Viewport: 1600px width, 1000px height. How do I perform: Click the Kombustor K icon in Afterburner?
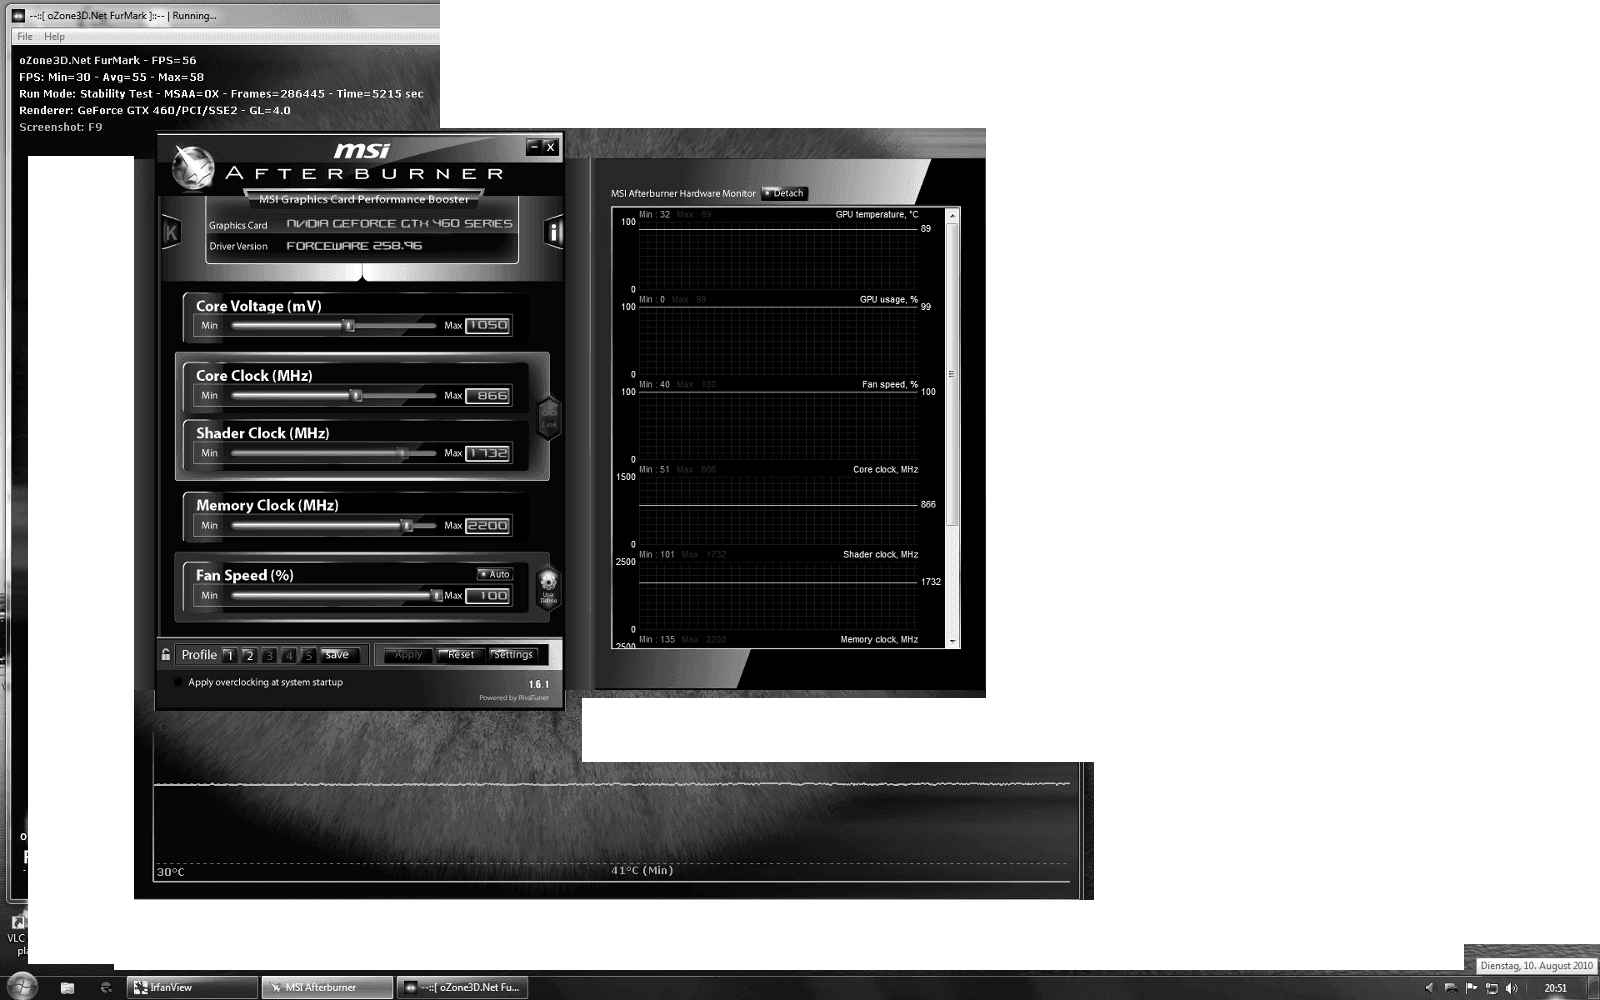(170, 233)
